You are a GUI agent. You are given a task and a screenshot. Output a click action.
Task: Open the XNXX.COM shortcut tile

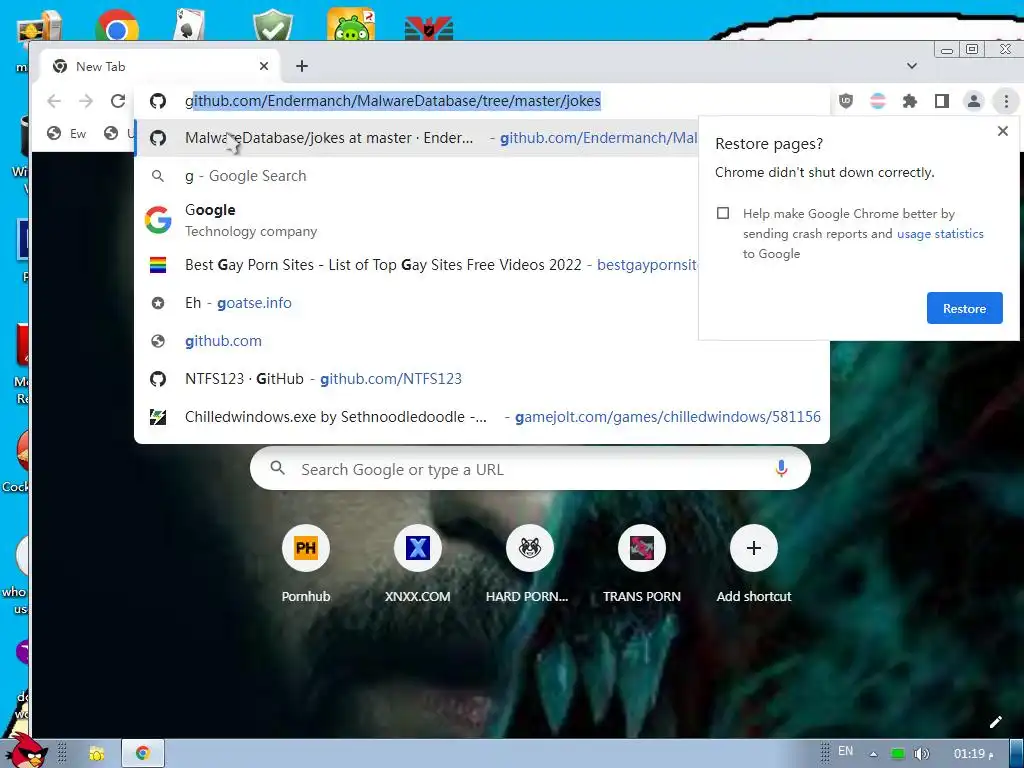pyautogui.click(x=417, y=562)
